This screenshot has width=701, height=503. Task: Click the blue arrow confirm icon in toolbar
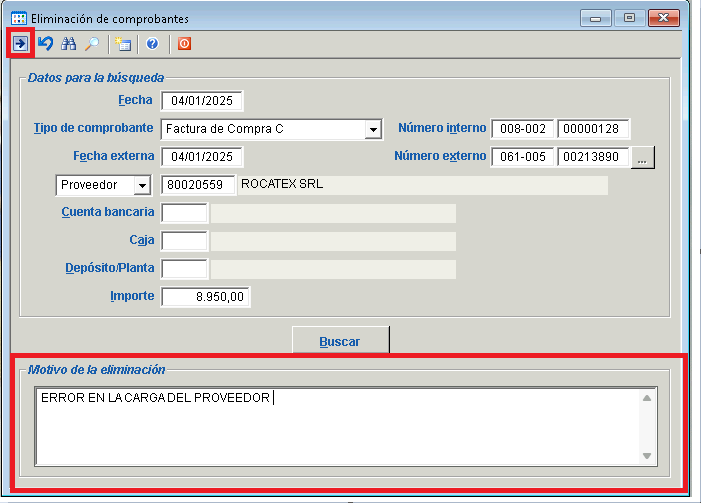coord(19,44)
